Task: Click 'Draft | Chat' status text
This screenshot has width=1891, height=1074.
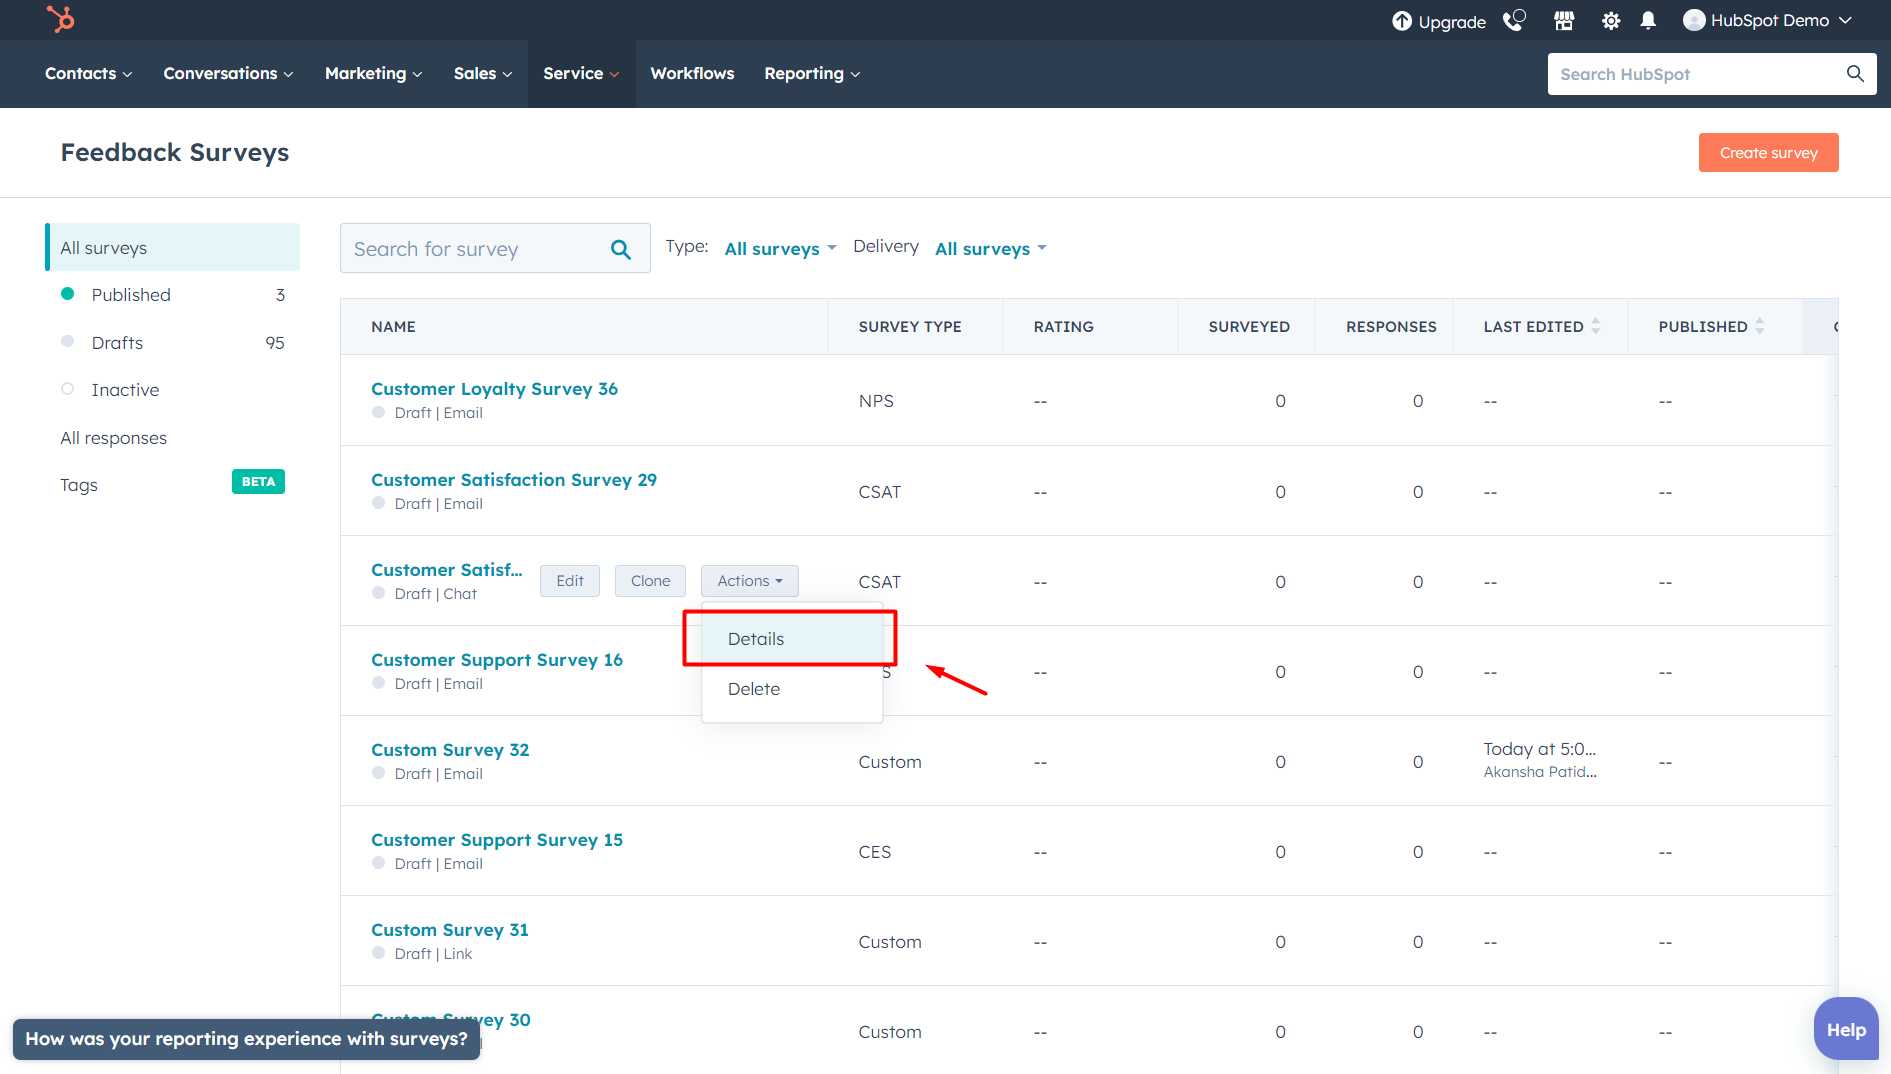Action: 436,594
